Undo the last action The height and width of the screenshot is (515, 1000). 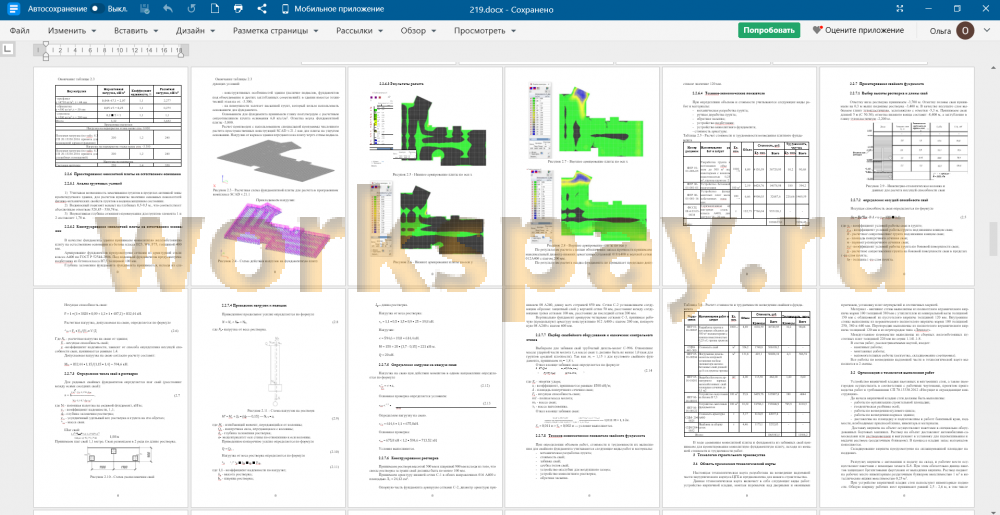(x=168, y=9)
